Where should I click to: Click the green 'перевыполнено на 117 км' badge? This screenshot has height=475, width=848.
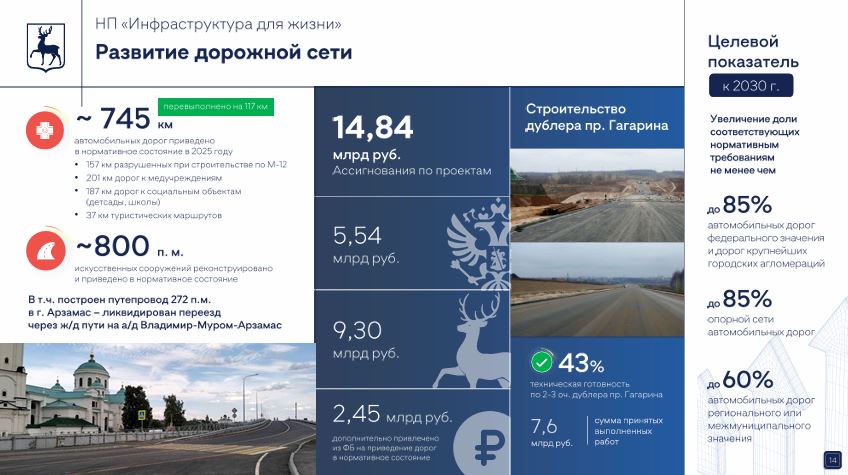click(215, 107)
